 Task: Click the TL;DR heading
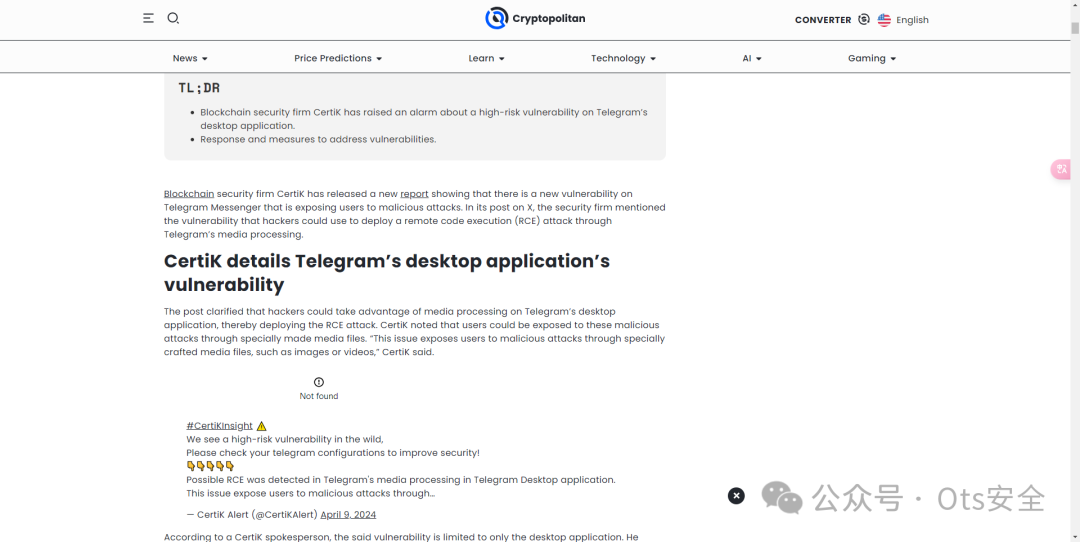[199, 87]
